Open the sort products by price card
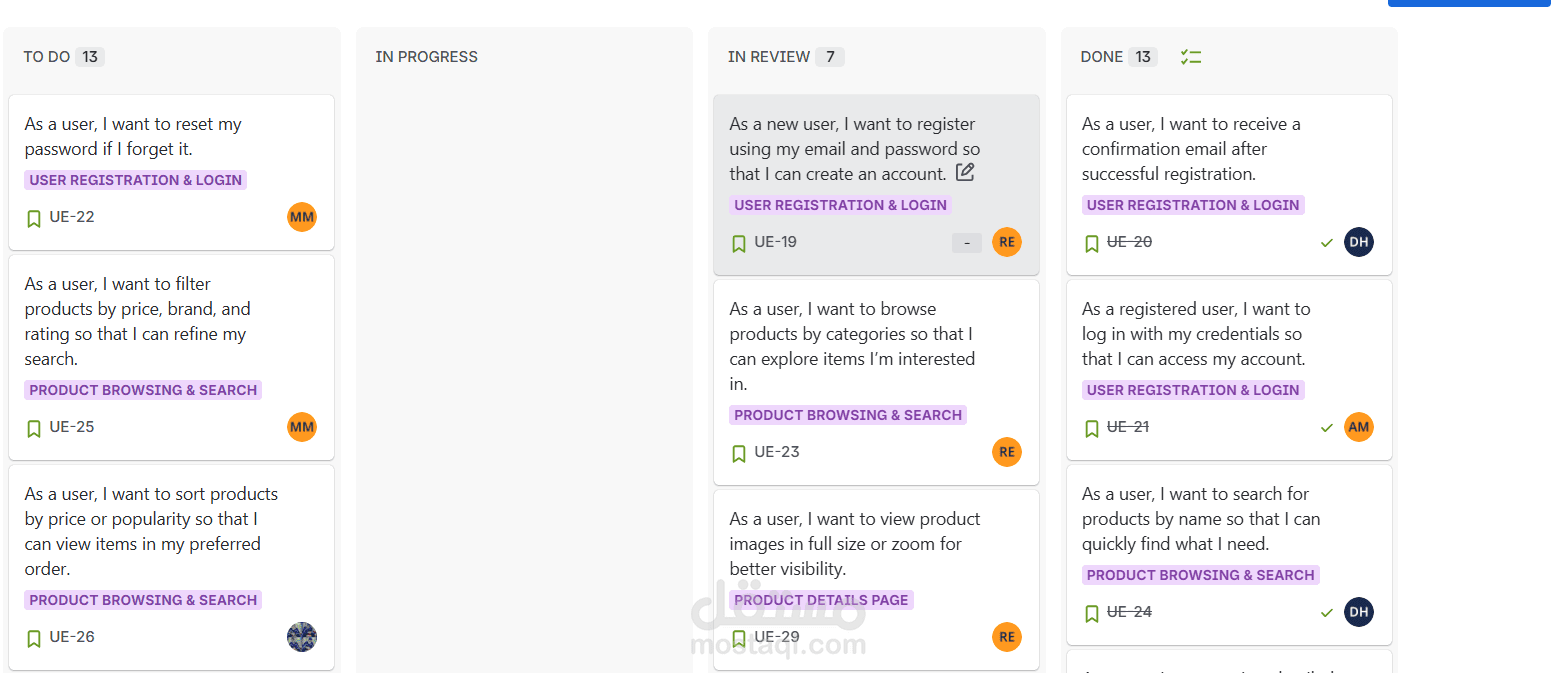This screenshot has width=1557, height=673. point(151,531)
